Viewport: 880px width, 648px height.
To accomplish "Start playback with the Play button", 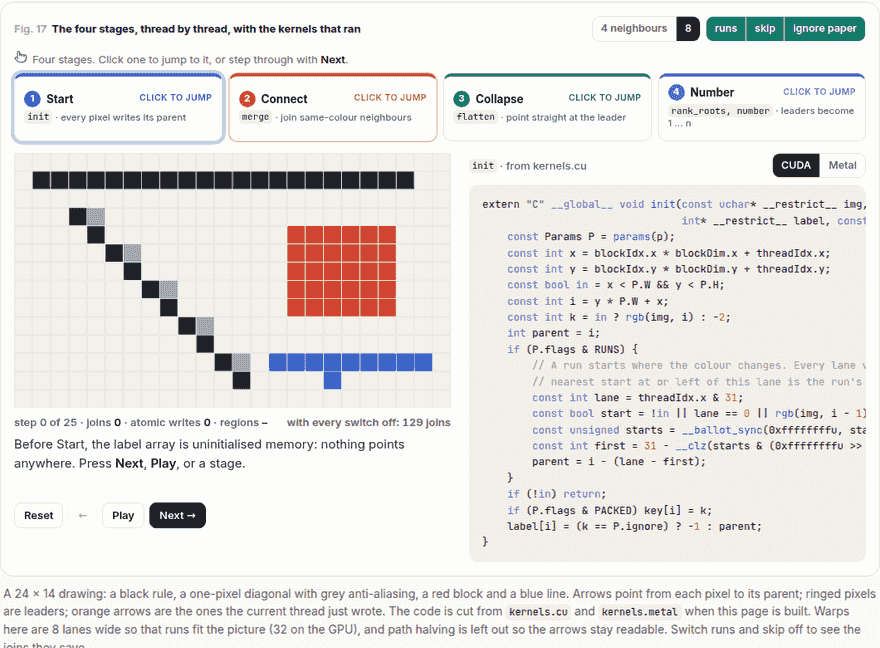I will (x=123, y=516).
